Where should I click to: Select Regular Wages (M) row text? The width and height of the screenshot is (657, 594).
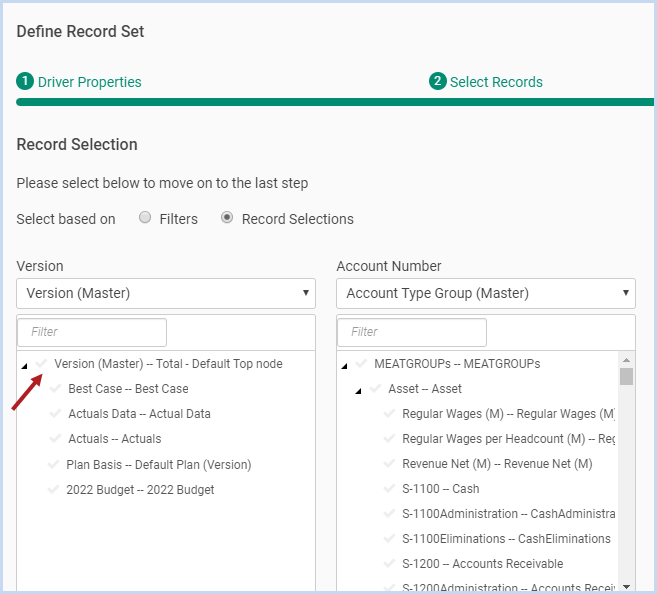point(508,414)
